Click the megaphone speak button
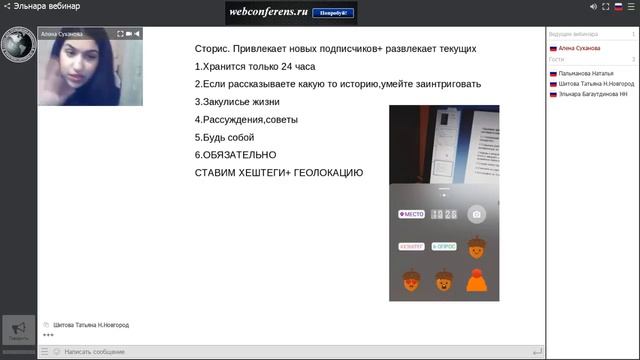 click(x=18, y=330)
